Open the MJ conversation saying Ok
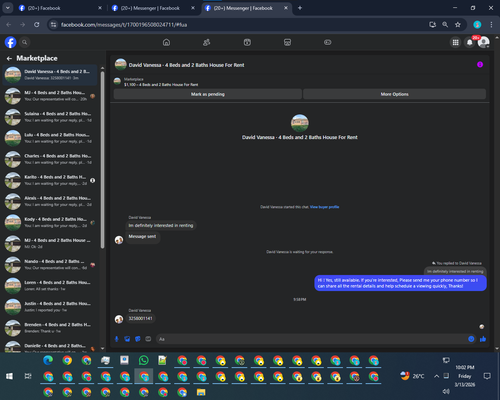The height and width of the screenshot is (400, 500). pyautogui.click(x=50, y=243)
